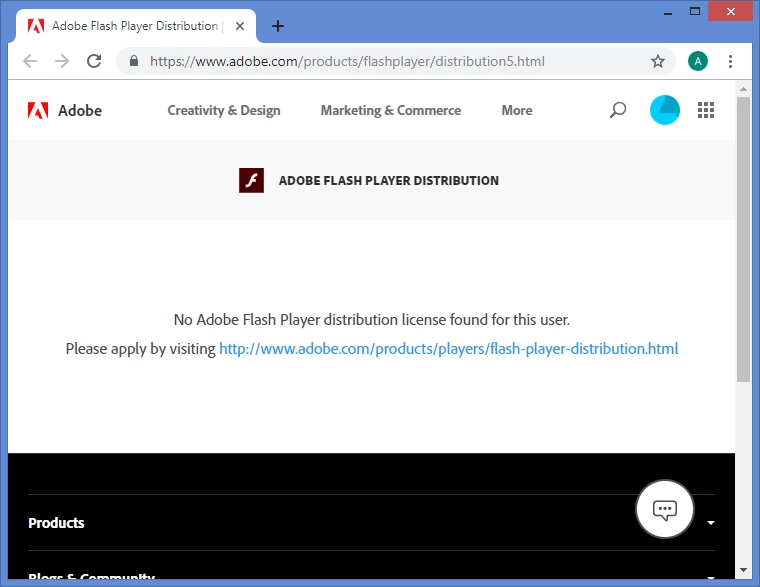Expand the Blogs & Community section arrow
The width and height of the screenshot is (760, 587).
click(x=711, y=578)
